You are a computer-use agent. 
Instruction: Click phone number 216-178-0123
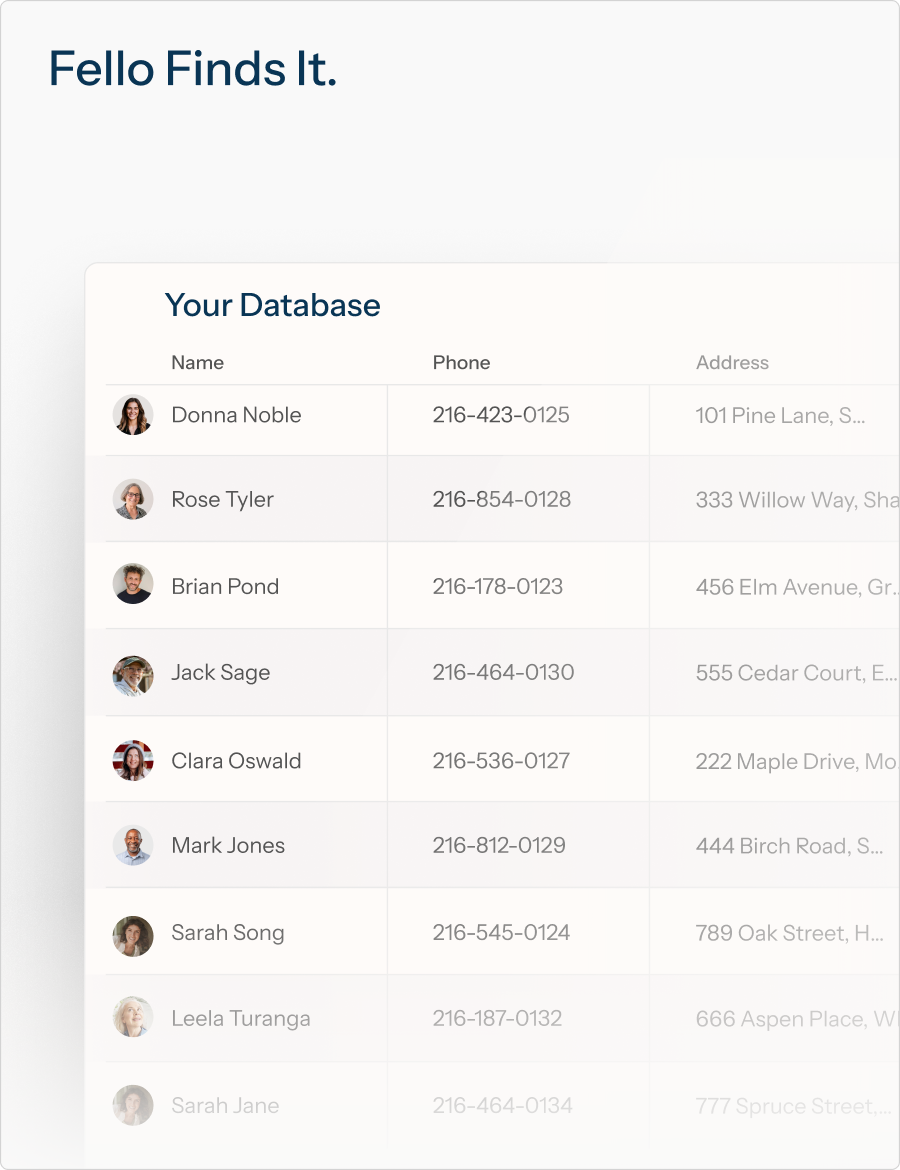pos(498,586)
